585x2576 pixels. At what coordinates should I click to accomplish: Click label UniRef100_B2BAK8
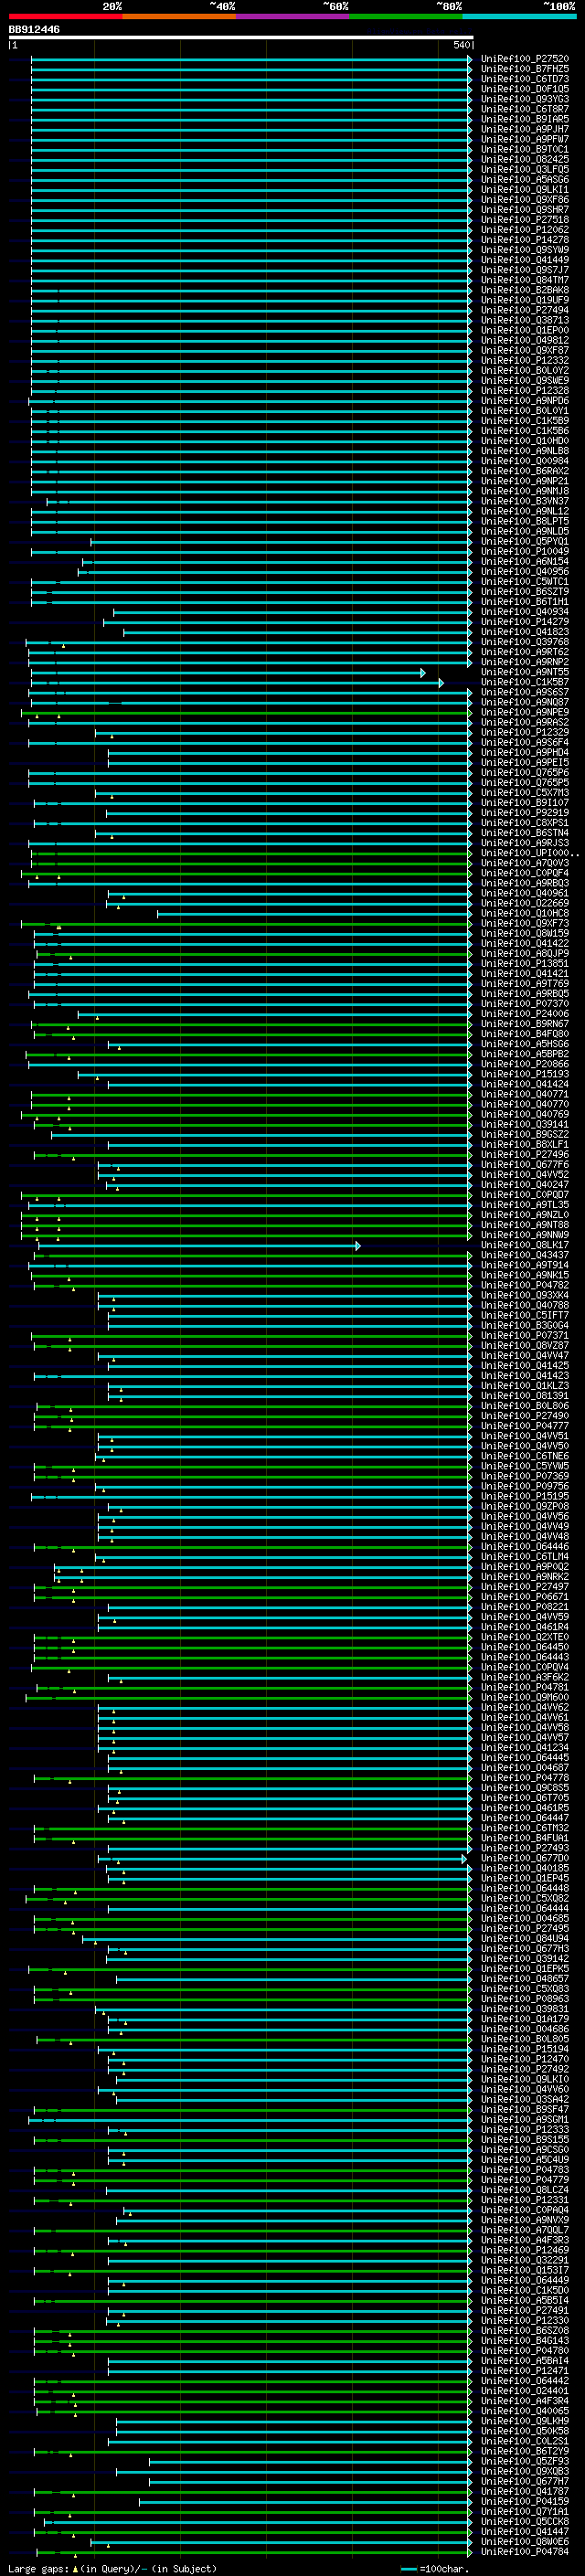(x=525, y=290)
